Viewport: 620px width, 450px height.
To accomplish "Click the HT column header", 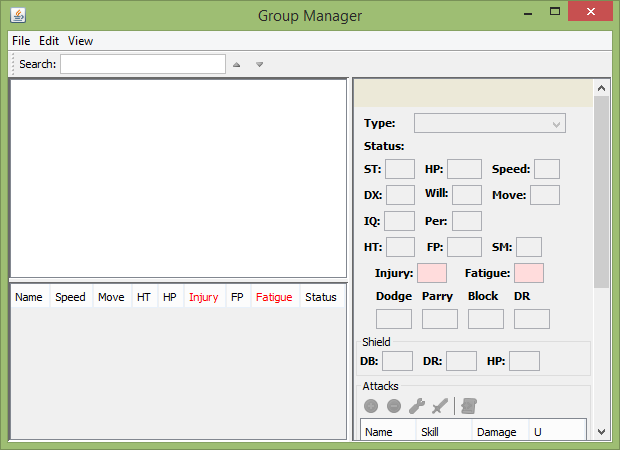I will click(x=144, y=297).
